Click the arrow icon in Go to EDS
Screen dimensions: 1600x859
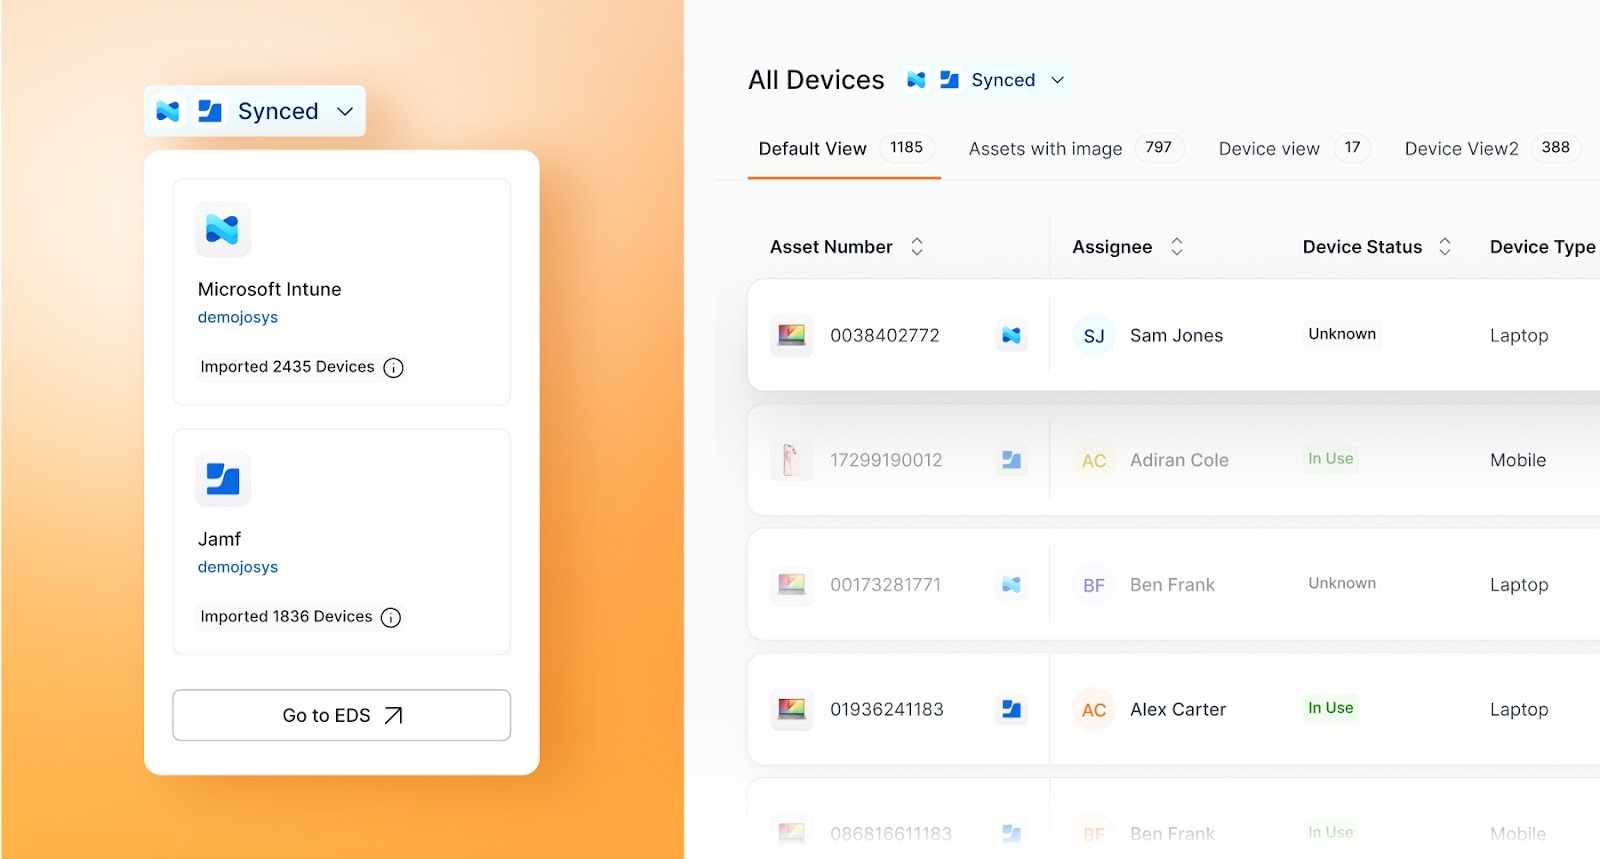(394, 715)
